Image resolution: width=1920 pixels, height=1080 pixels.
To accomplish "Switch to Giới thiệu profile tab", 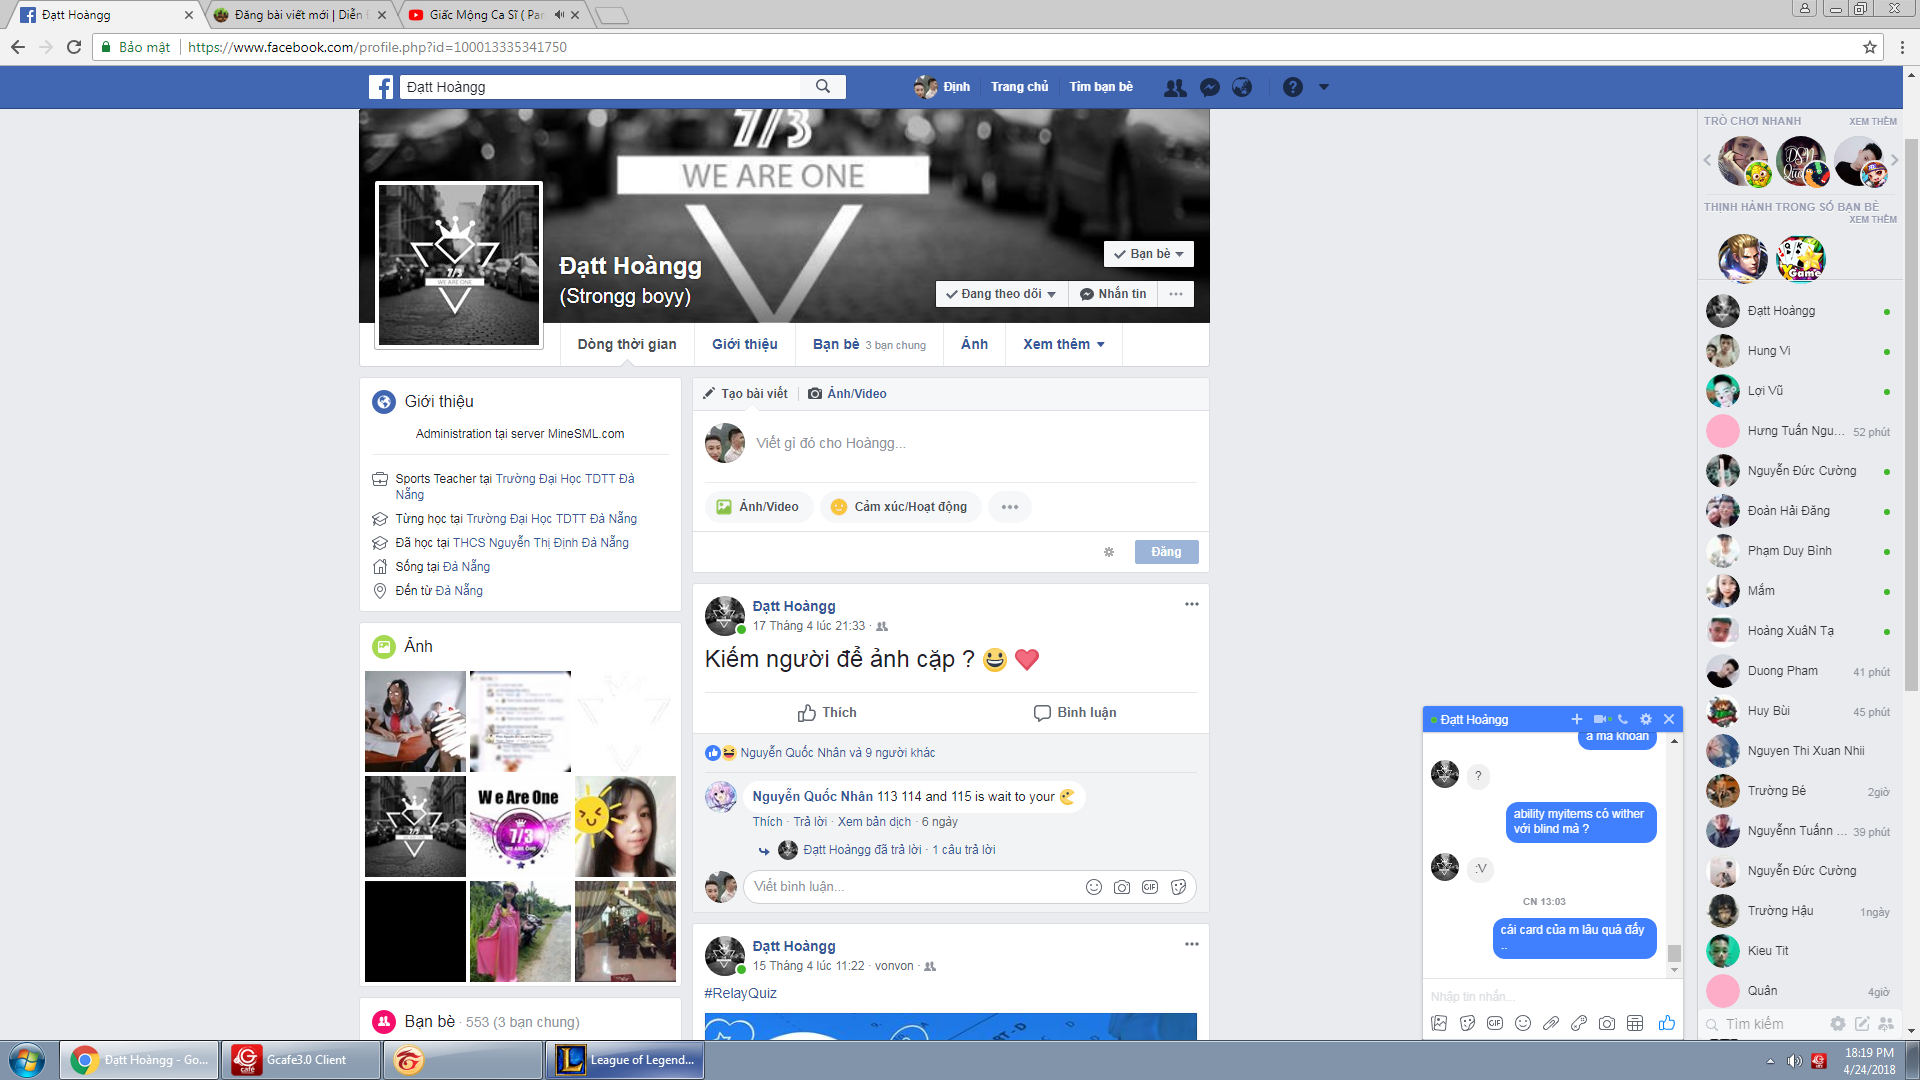I will tap(744, 344).
